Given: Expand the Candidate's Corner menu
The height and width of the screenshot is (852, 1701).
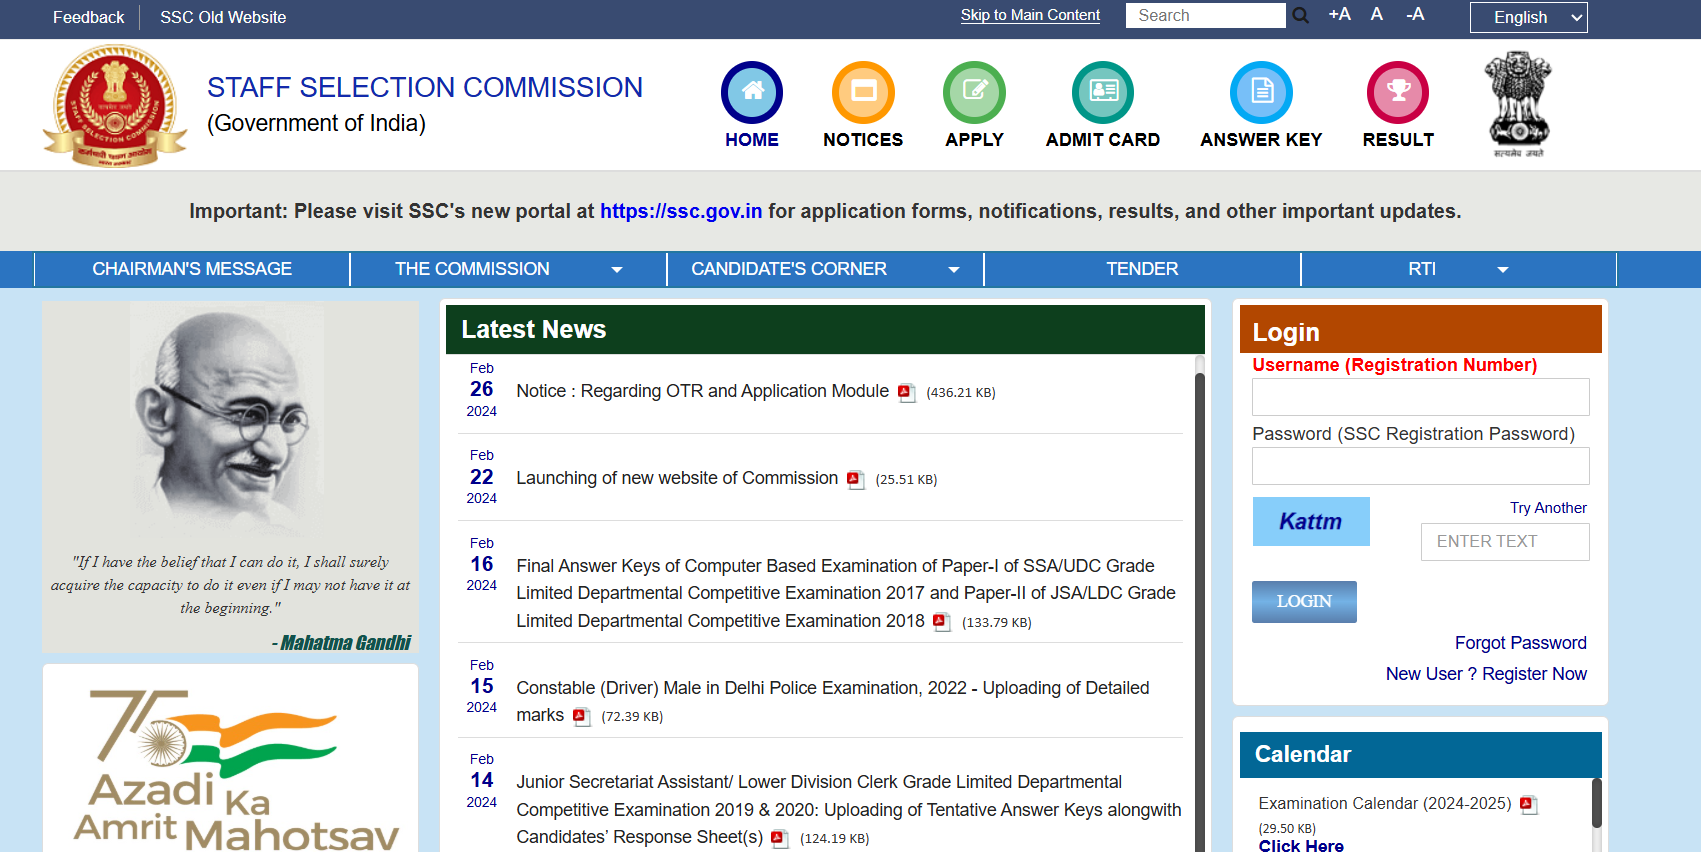Looking at the screenshot, I should click(825, 269).
